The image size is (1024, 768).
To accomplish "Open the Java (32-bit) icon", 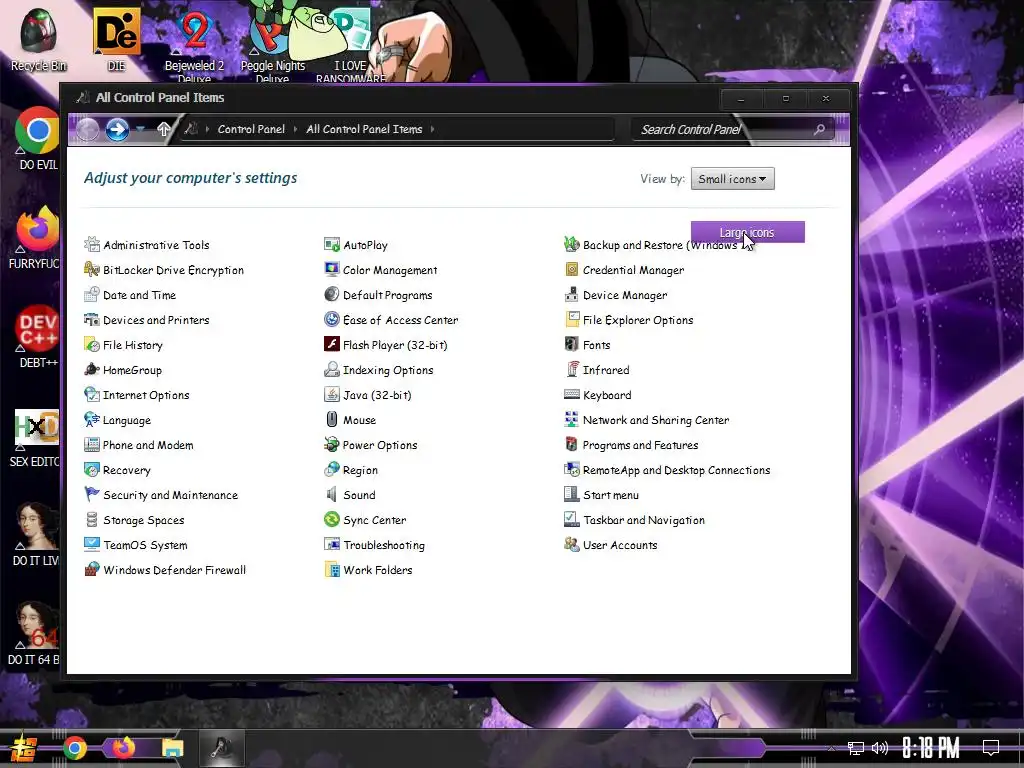I will 332,395.
